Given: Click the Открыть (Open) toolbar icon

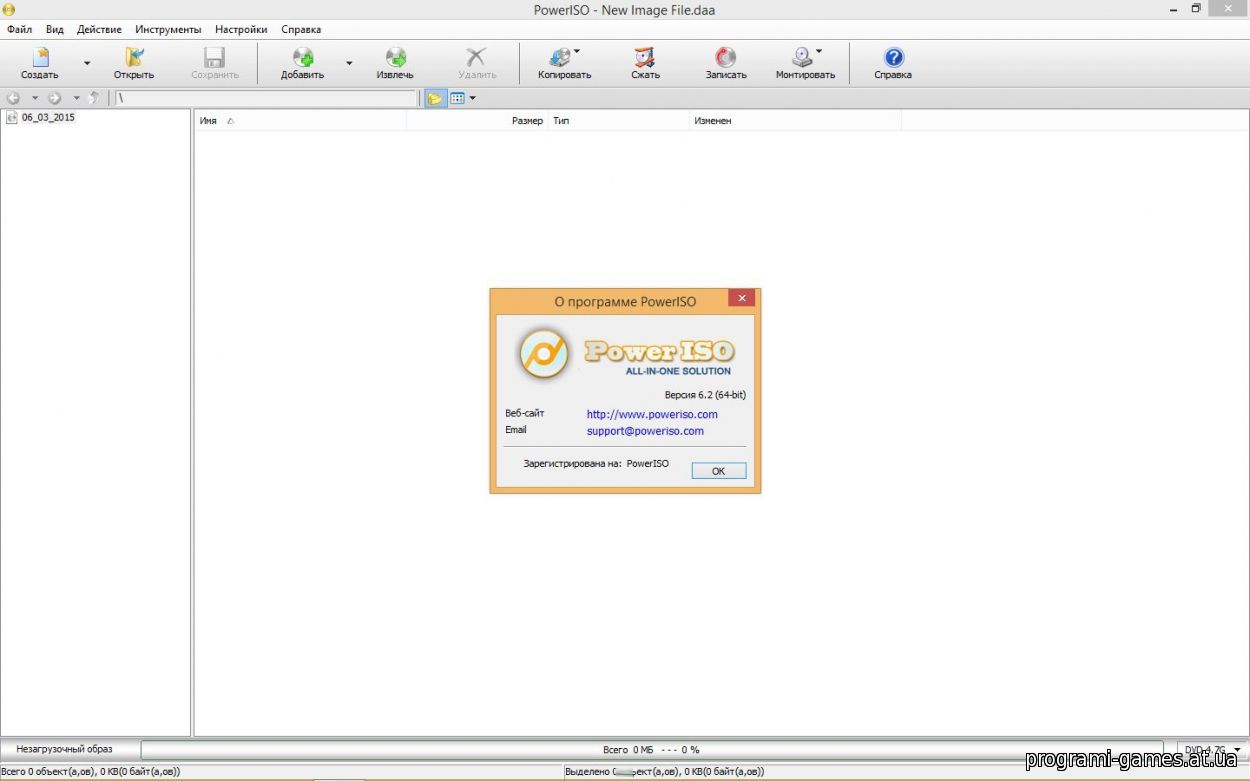Looking at the screenshot, I should click(134, 63).
